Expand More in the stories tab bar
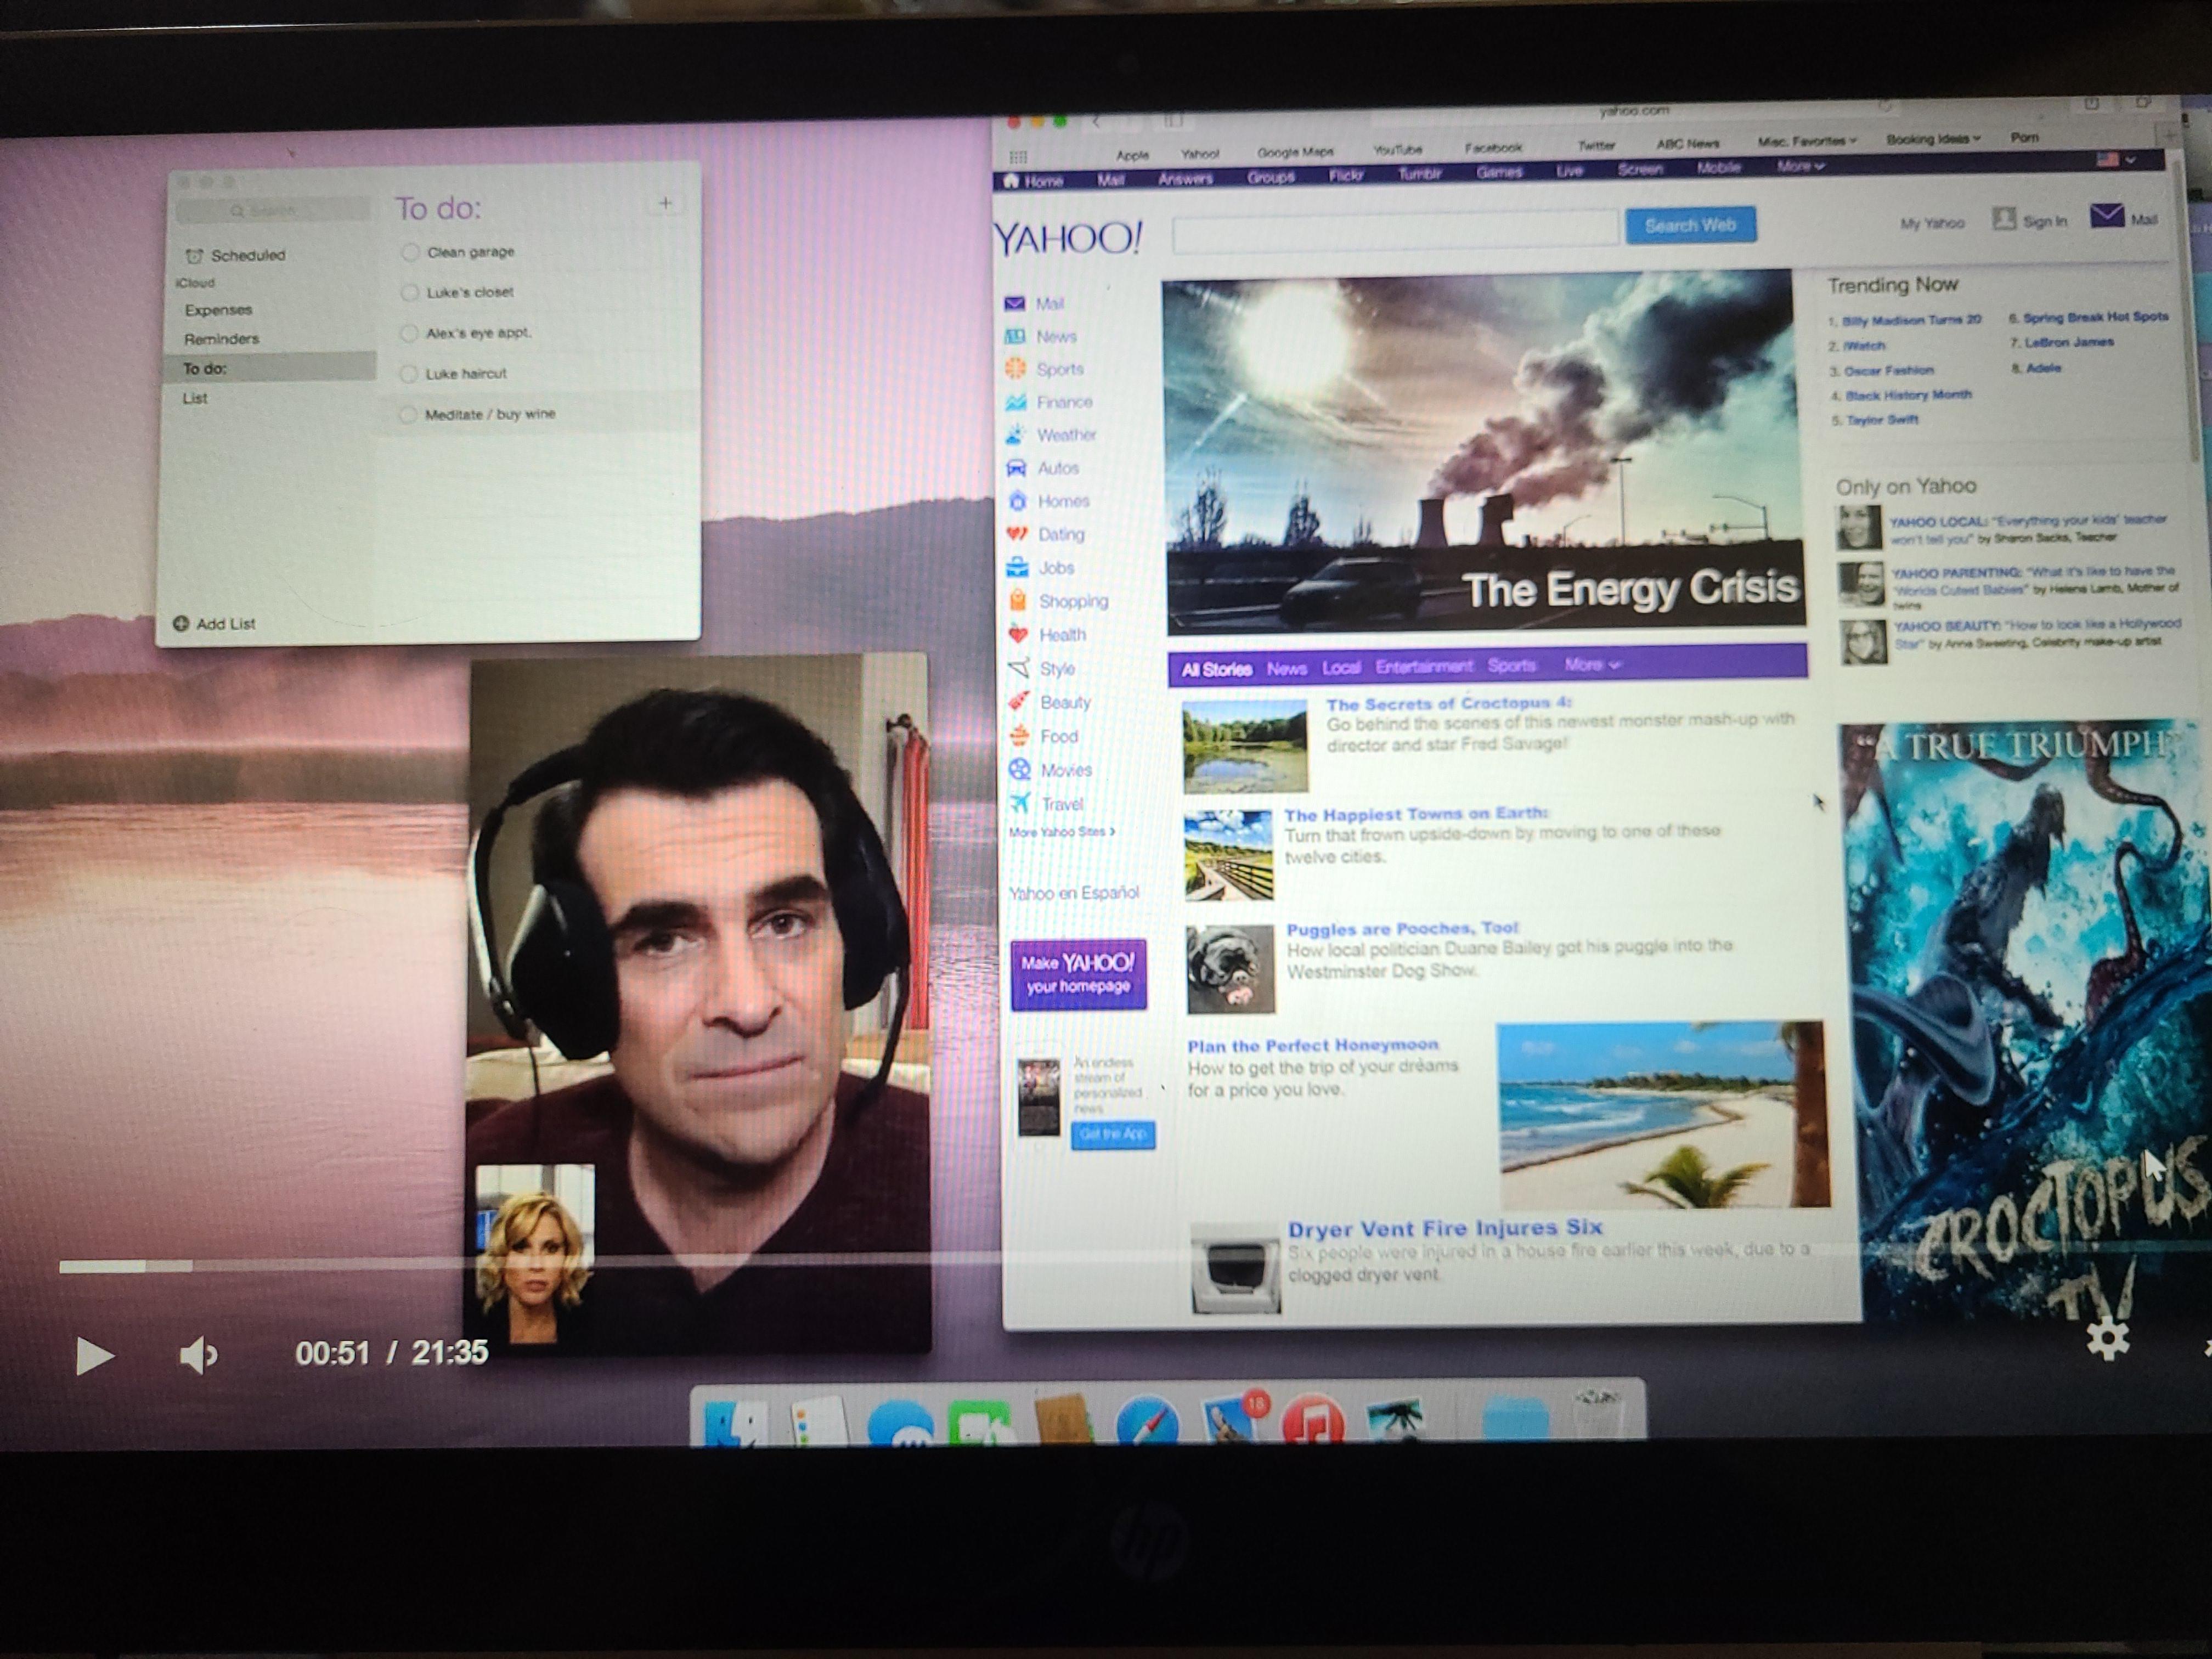This screenshot has height=1659, width=2212. [x=1592, y=664]
